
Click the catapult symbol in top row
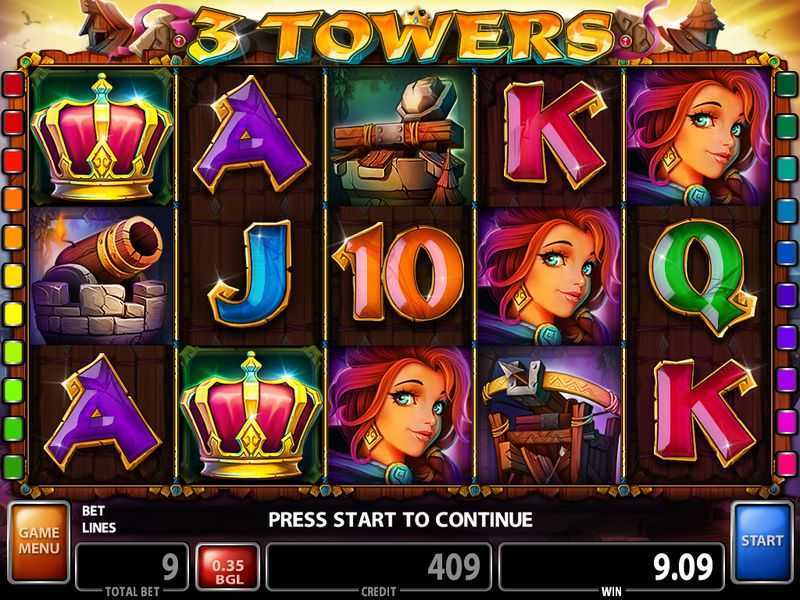(399, 137)
